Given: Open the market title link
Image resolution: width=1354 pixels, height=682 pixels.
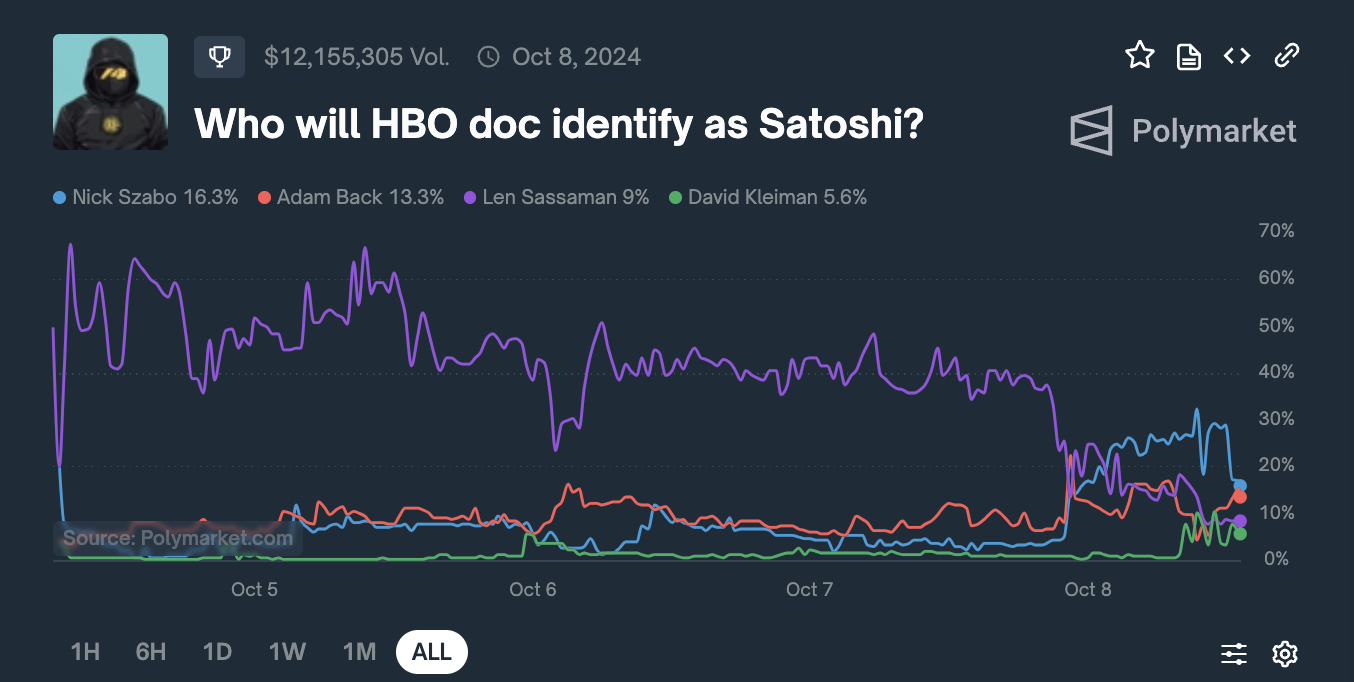Looking at the screenshot, I should [x=559, y=124].
